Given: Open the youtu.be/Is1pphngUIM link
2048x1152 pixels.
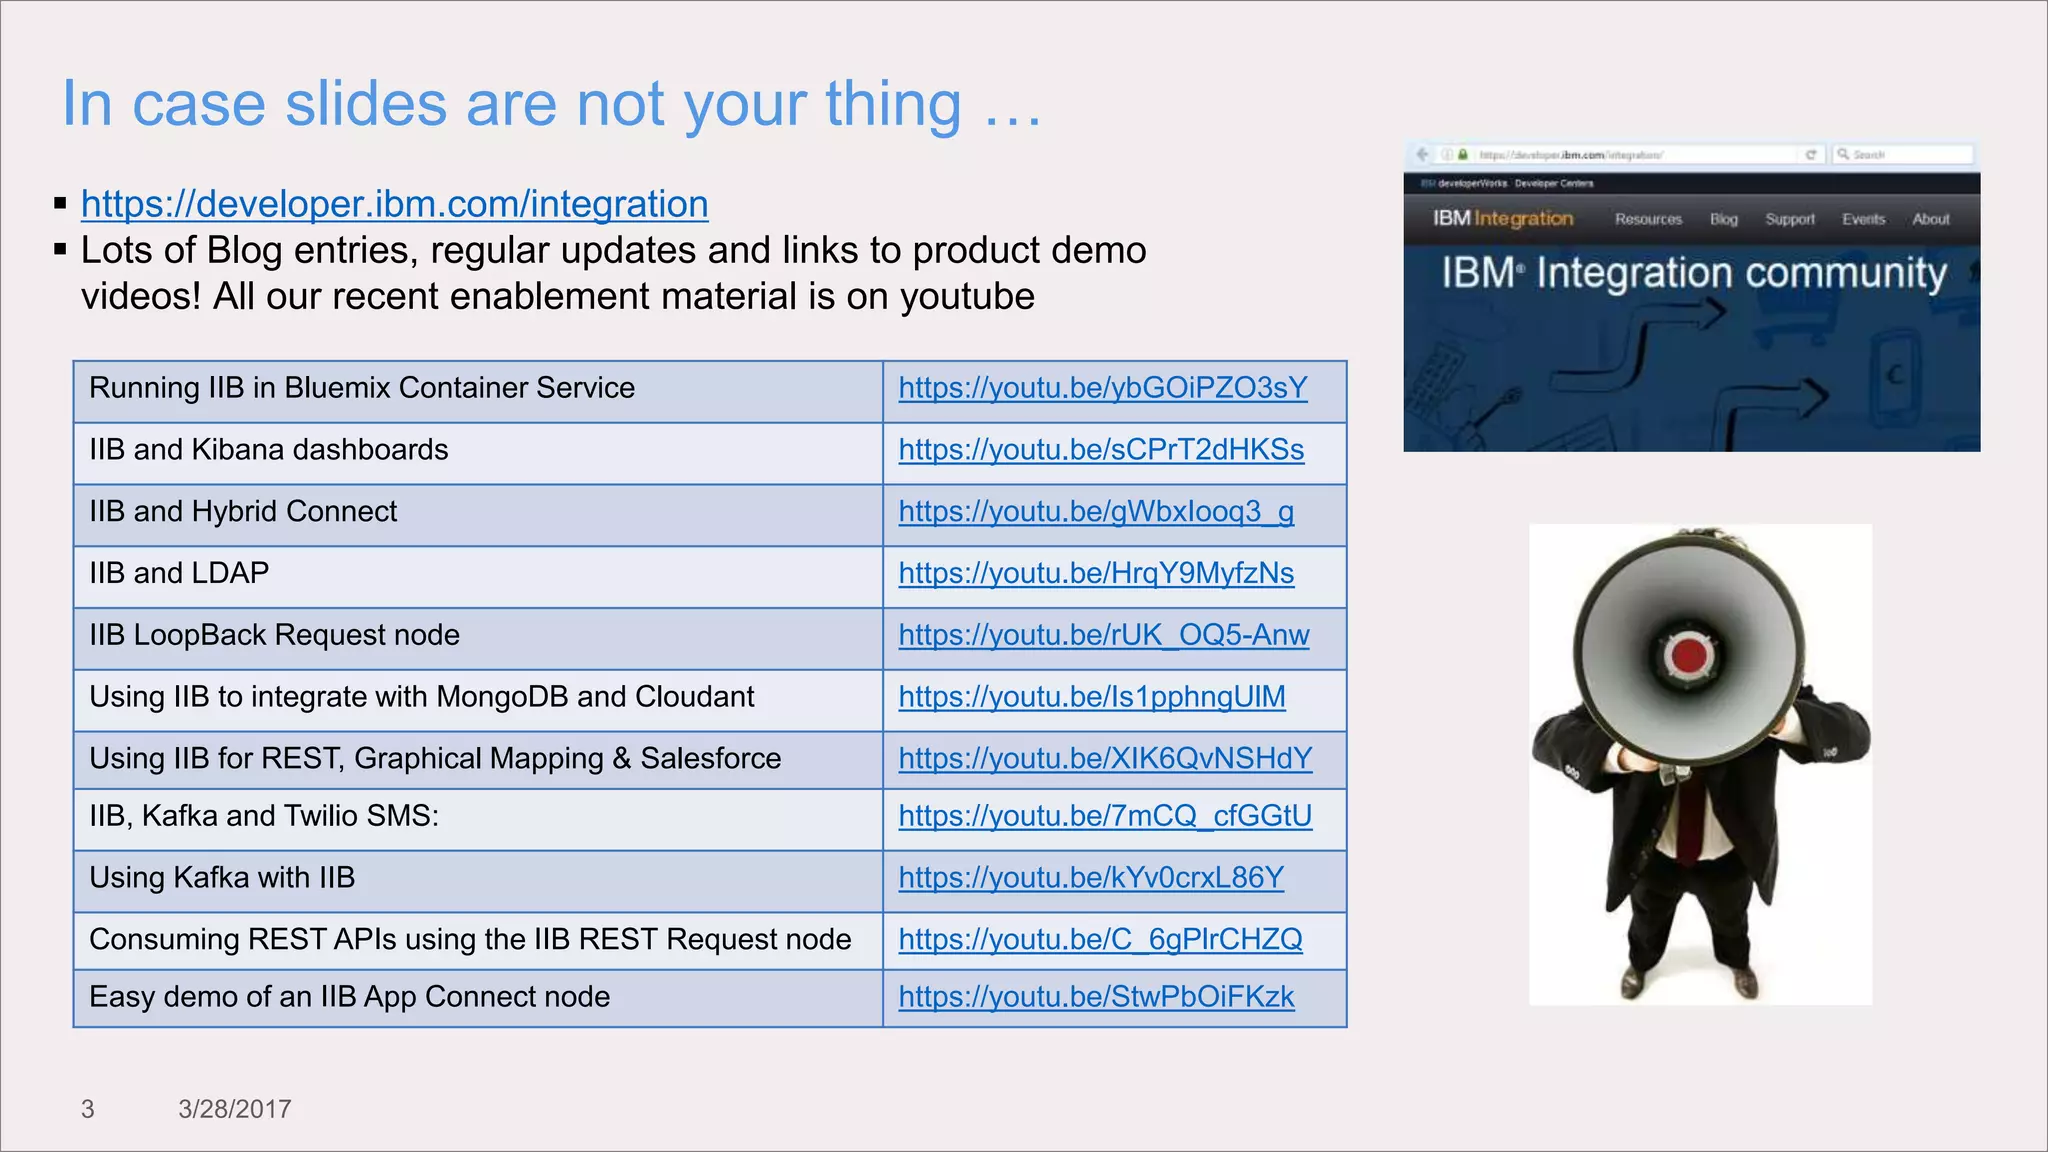Looking at the screenshot, I should pyautogui.click(x=1092, y=697).
